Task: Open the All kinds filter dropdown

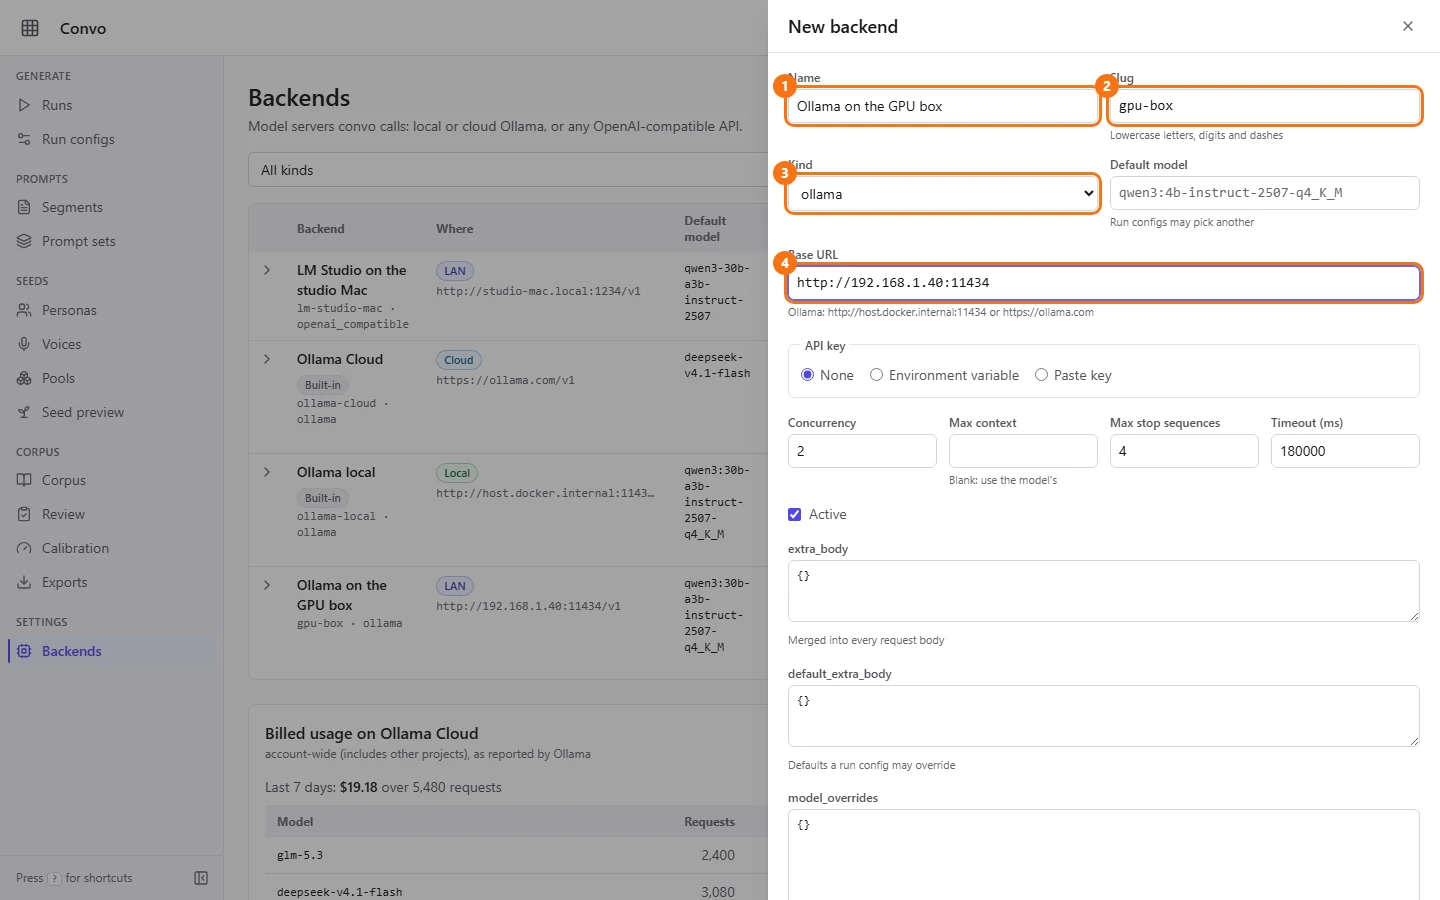Action: coord(508,170)
